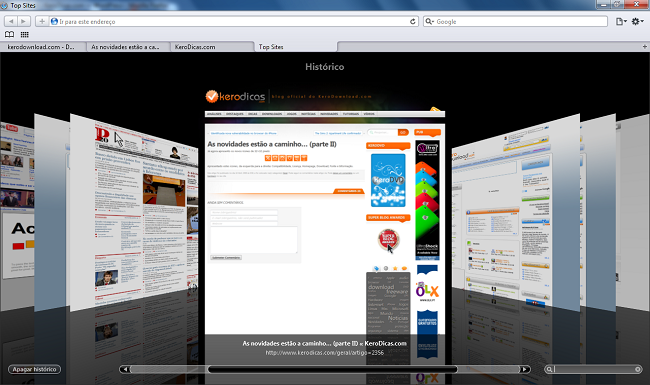The height and width of the screenshot is (385, 650).
Task: Click the page title caption KeroDicas.com
Action: (x=325, y=343)
